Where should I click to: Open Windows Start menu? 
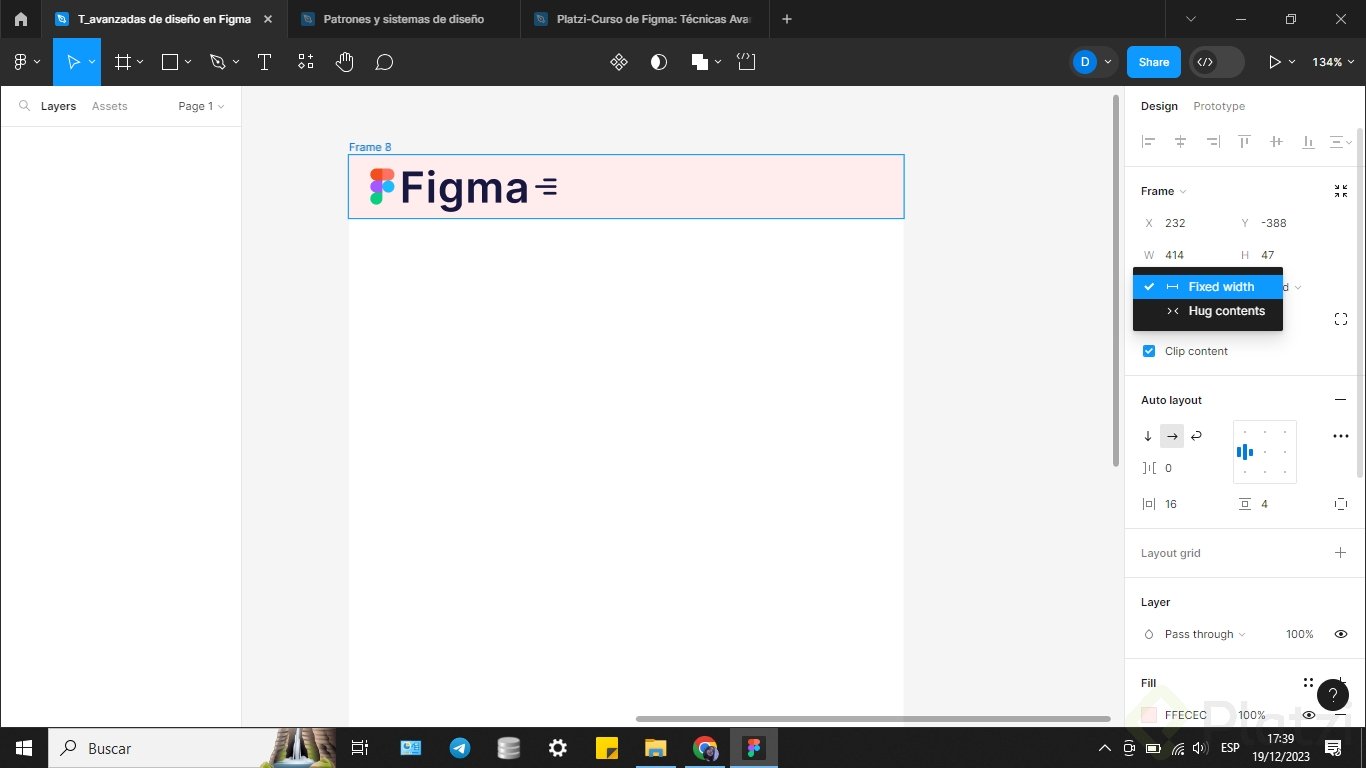[24, 748]
